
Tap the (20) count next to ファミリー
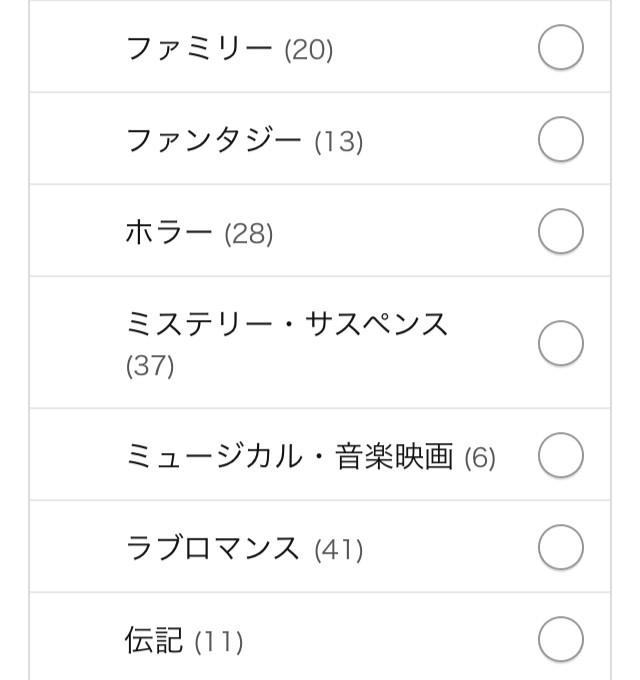point(309,50)
